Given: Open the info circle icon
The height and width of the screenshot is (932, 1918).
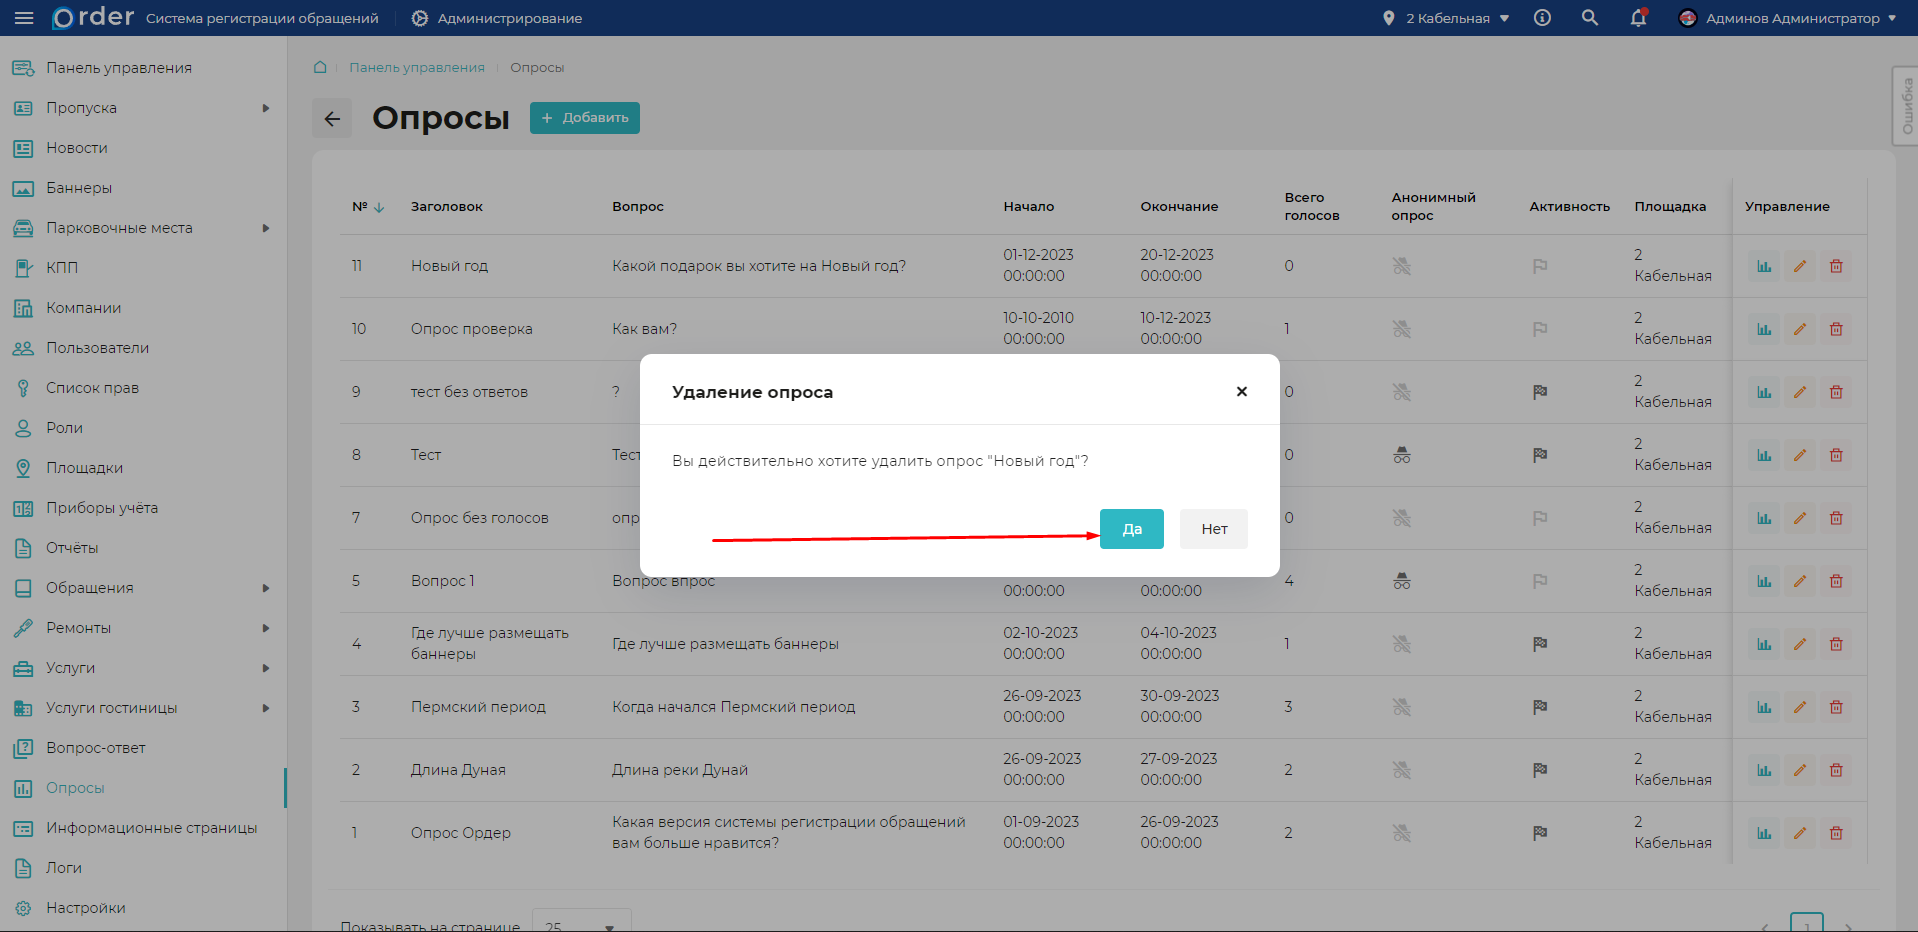Looking at the screenshot, I should click(x=1542, y=18).
